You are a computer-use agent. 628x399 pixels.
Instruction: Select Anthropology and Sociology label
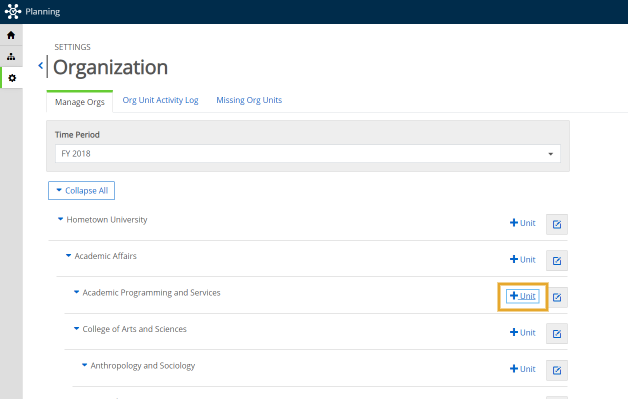(x=143, y=366)
